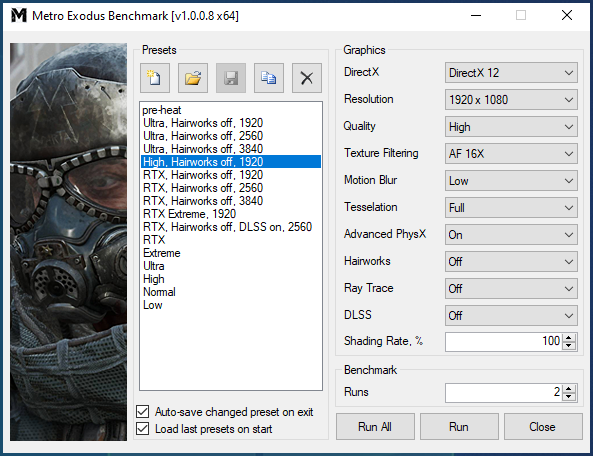Increase Shading Rate with up arrow

(569, 338)
